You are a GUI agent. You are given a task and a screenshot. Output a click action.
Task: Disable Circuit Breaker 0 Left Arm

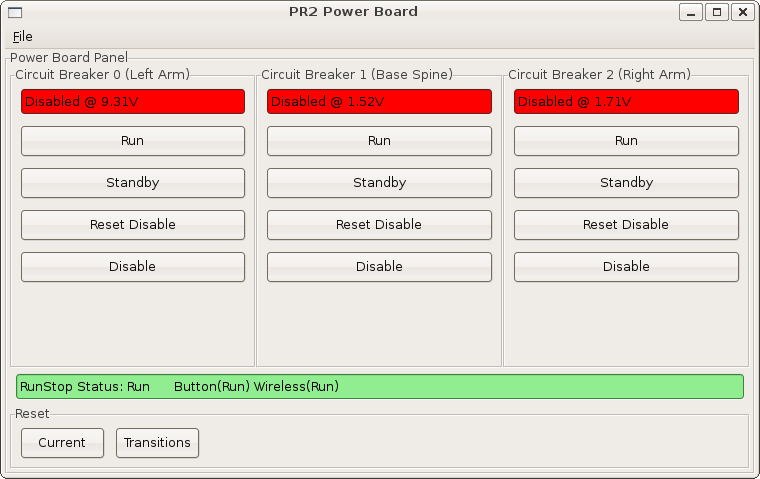(133, 267)
